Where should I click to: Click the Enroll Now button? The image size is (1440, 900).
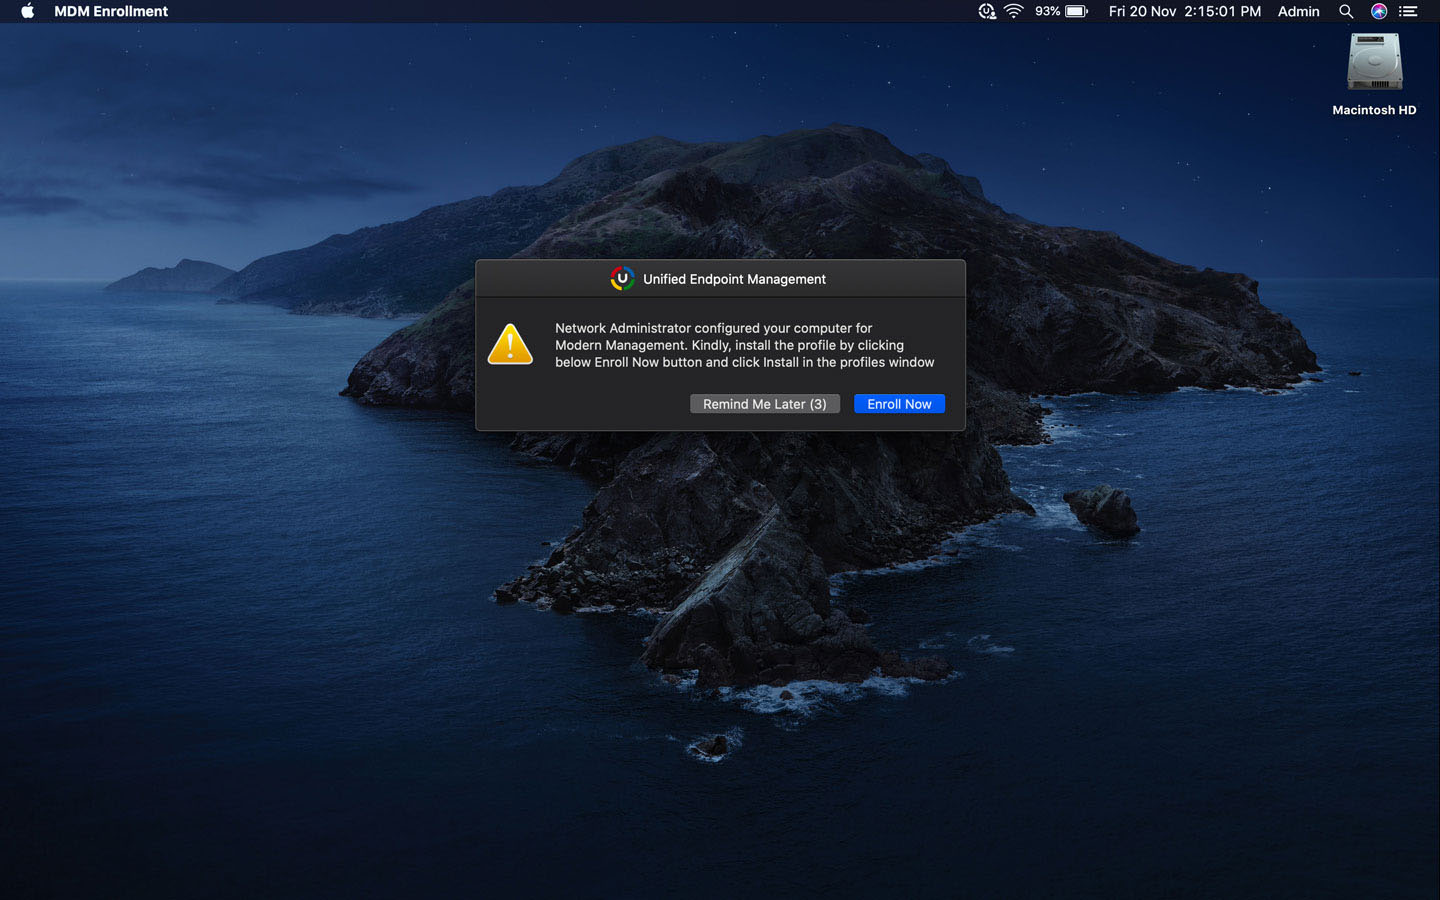coord(899,403)
